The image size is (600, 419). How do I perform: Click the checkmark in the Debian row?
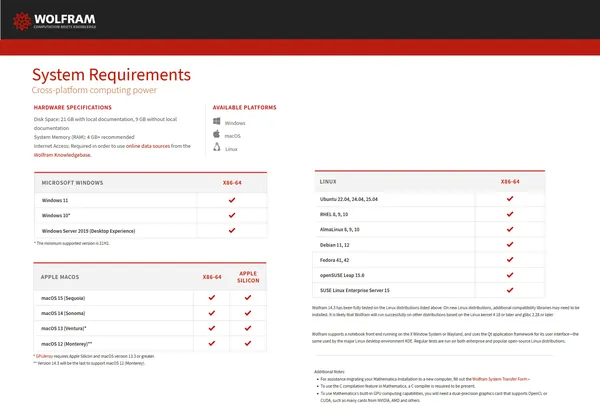click(510, 244)
